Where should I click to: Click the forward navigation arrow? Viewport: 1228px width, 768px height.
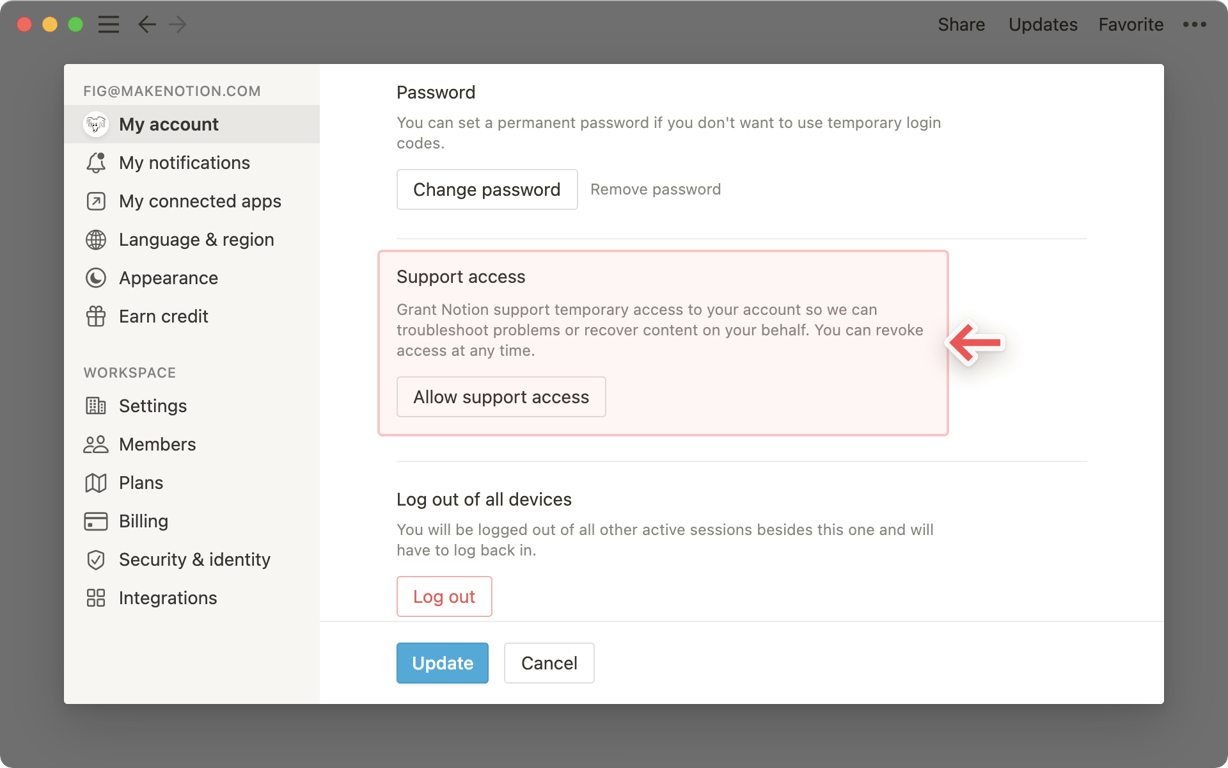tap(178, 25)
